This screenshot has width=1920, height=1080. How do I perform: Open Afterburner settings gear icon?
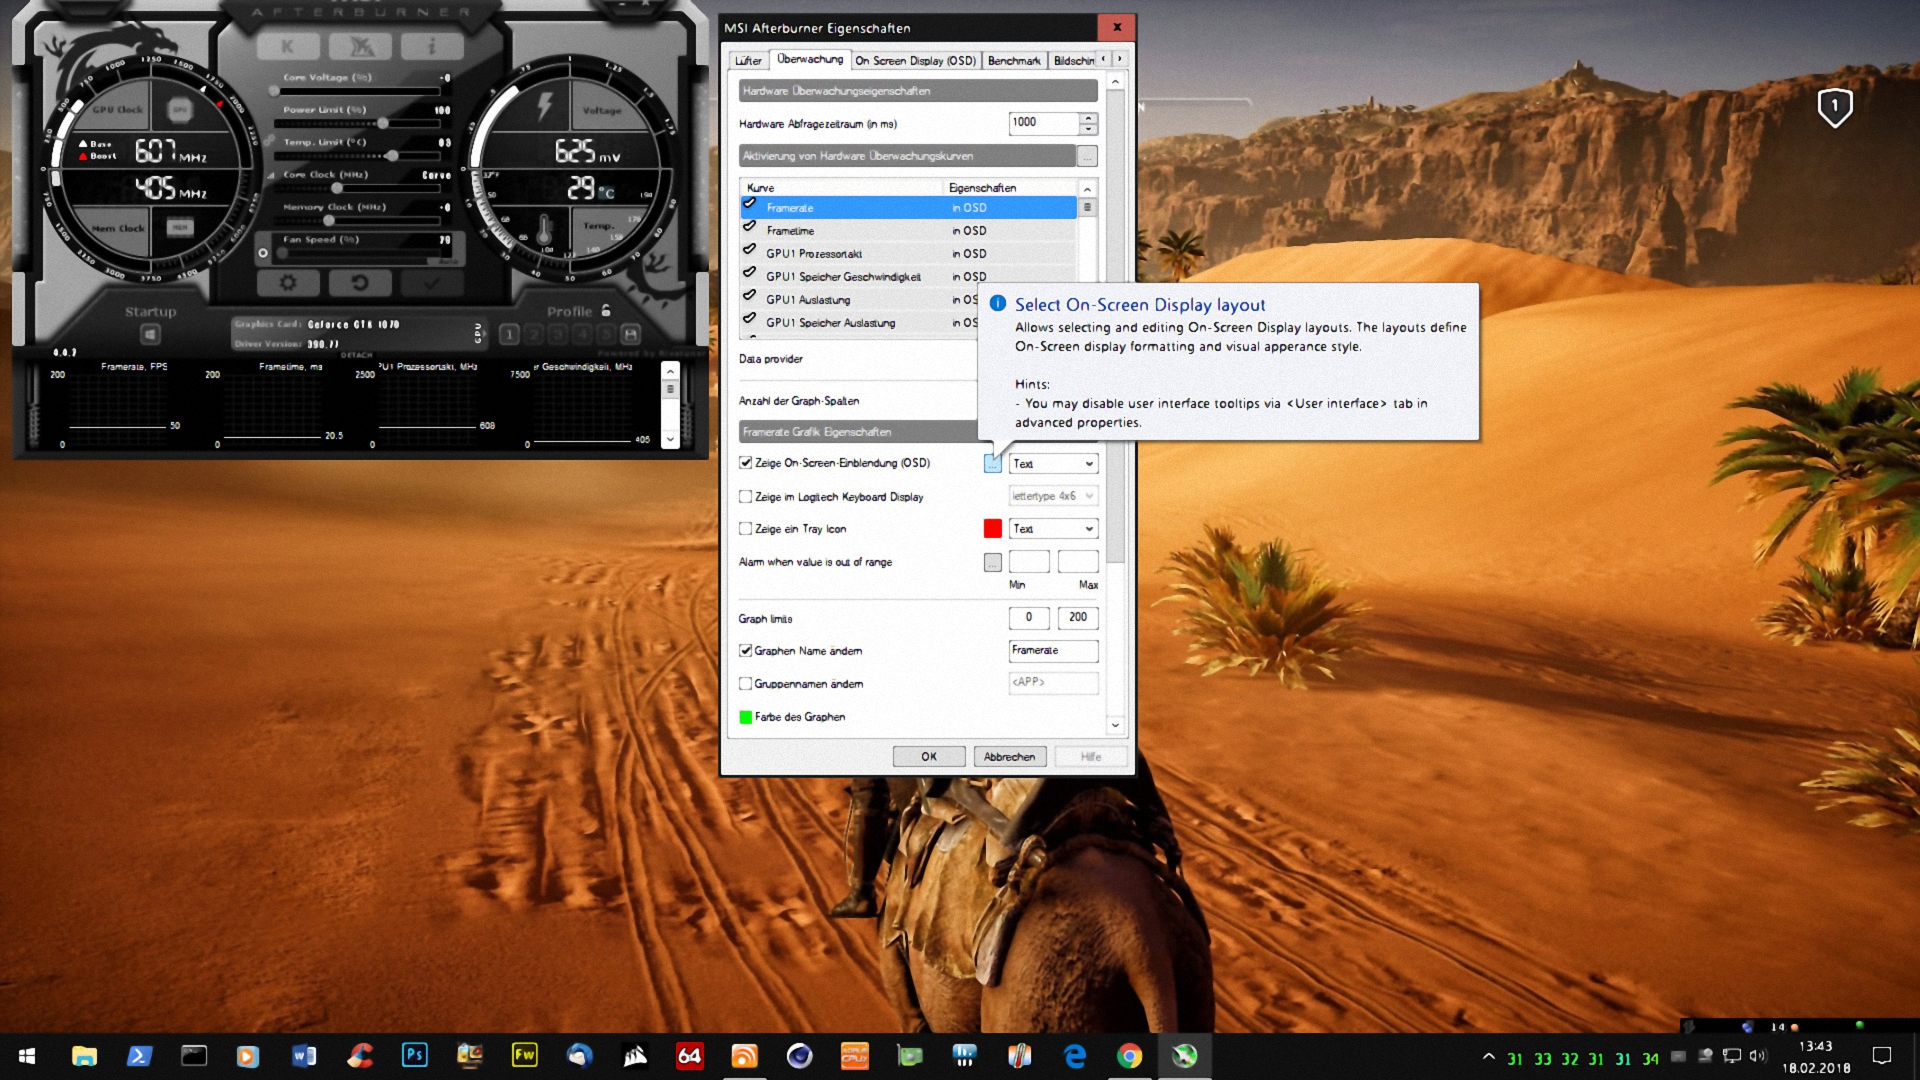(288, 283)
